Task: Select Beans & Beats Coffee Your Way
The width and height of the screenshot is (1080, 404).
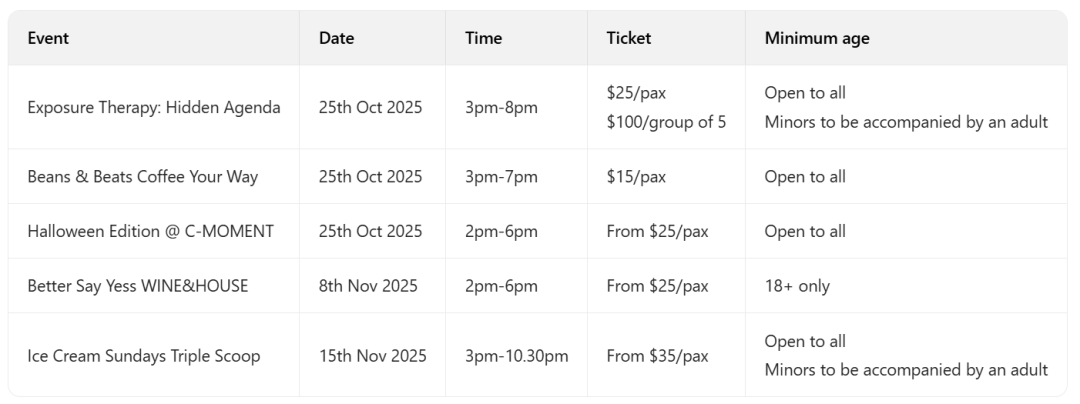Action: pyautogui.click(x=142, y=177)
